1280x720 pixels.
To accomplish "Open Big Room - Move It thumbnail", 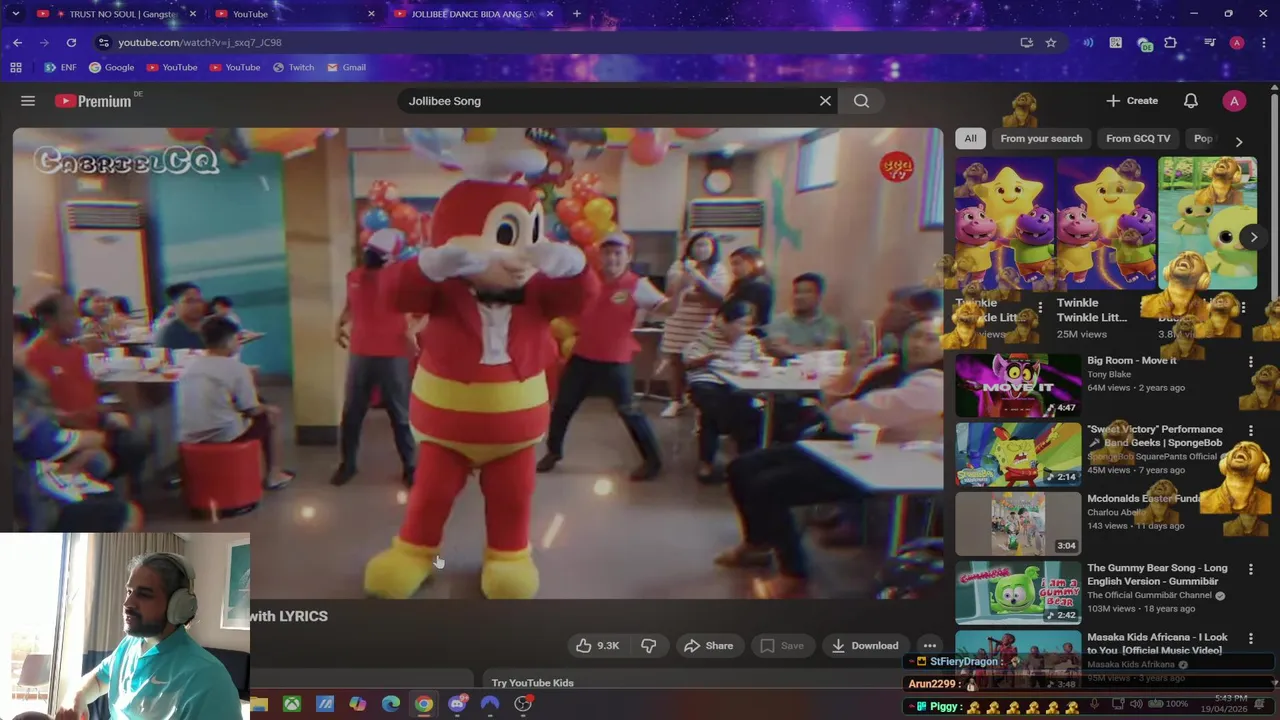I will (1018, 385).
